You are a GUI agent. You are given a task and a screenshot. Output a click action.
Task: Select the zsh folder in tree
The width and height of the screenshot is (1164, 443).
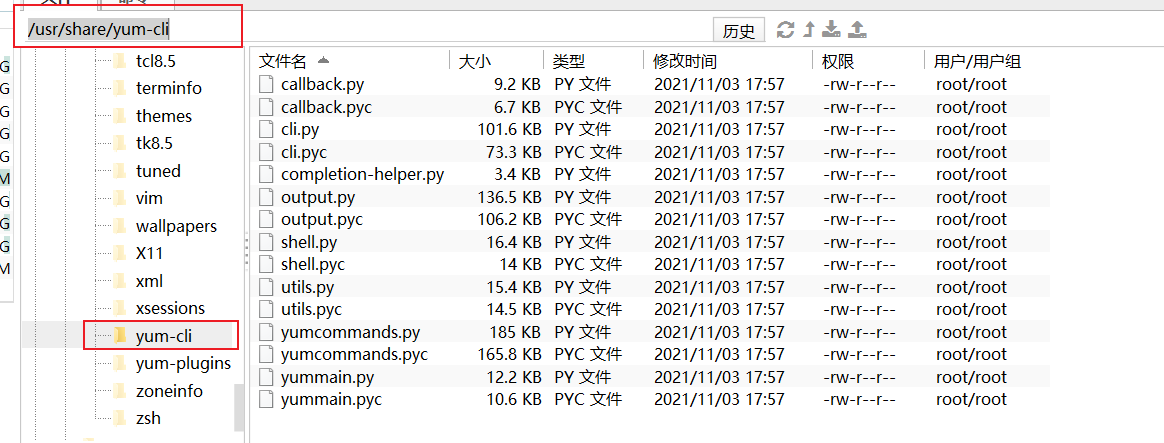148,418
